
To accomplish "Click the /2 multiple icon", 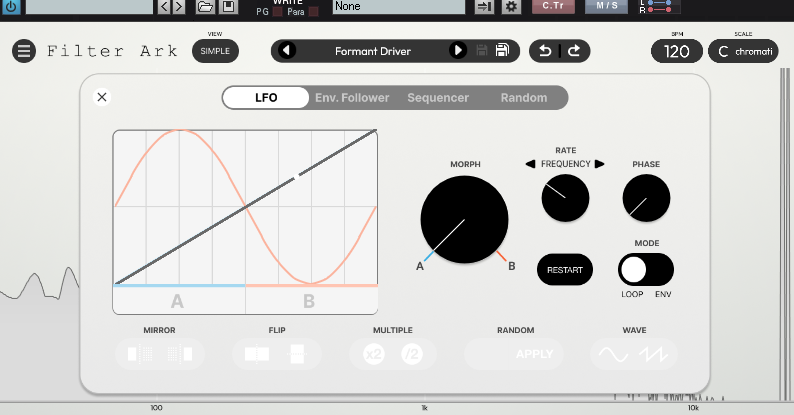I will pyautogui.click(x=411, y=355).
